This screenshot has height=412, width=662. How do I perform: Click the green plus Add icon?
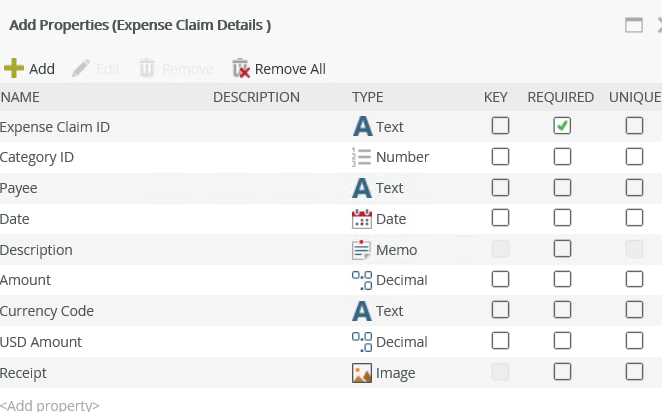(13, 68)
